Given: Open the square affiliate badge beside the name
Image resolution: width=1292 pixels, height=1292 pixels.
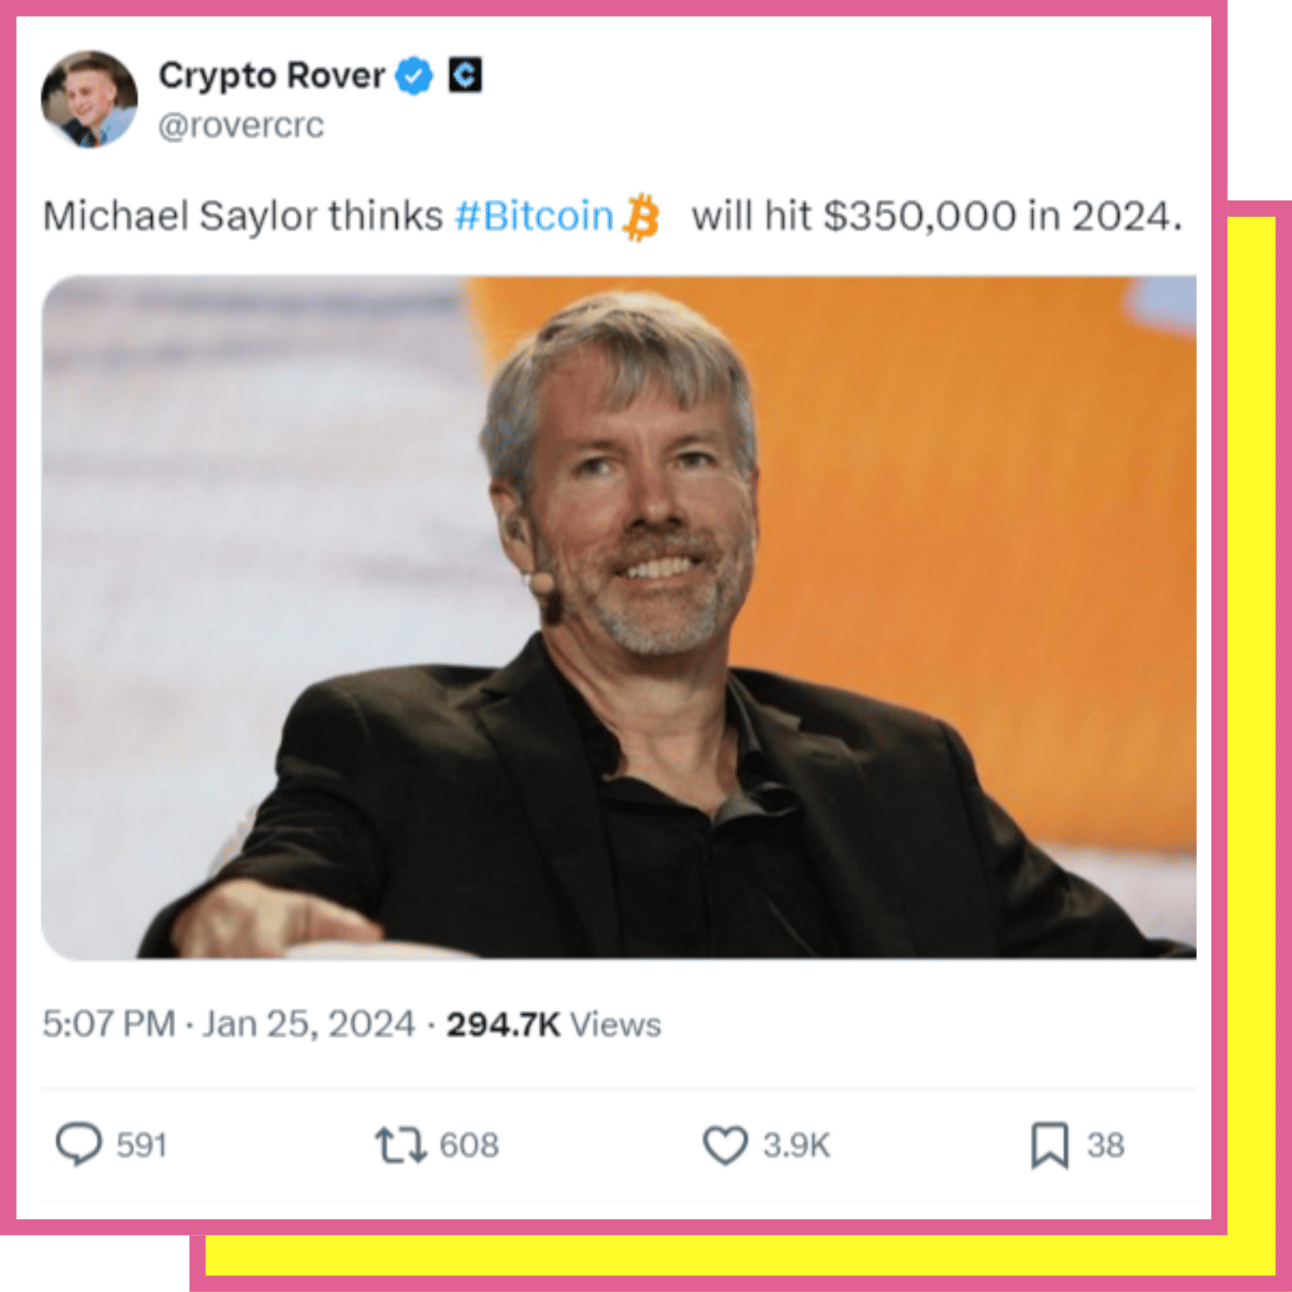Looking at the screenshot, I should [x=465, y=75].
